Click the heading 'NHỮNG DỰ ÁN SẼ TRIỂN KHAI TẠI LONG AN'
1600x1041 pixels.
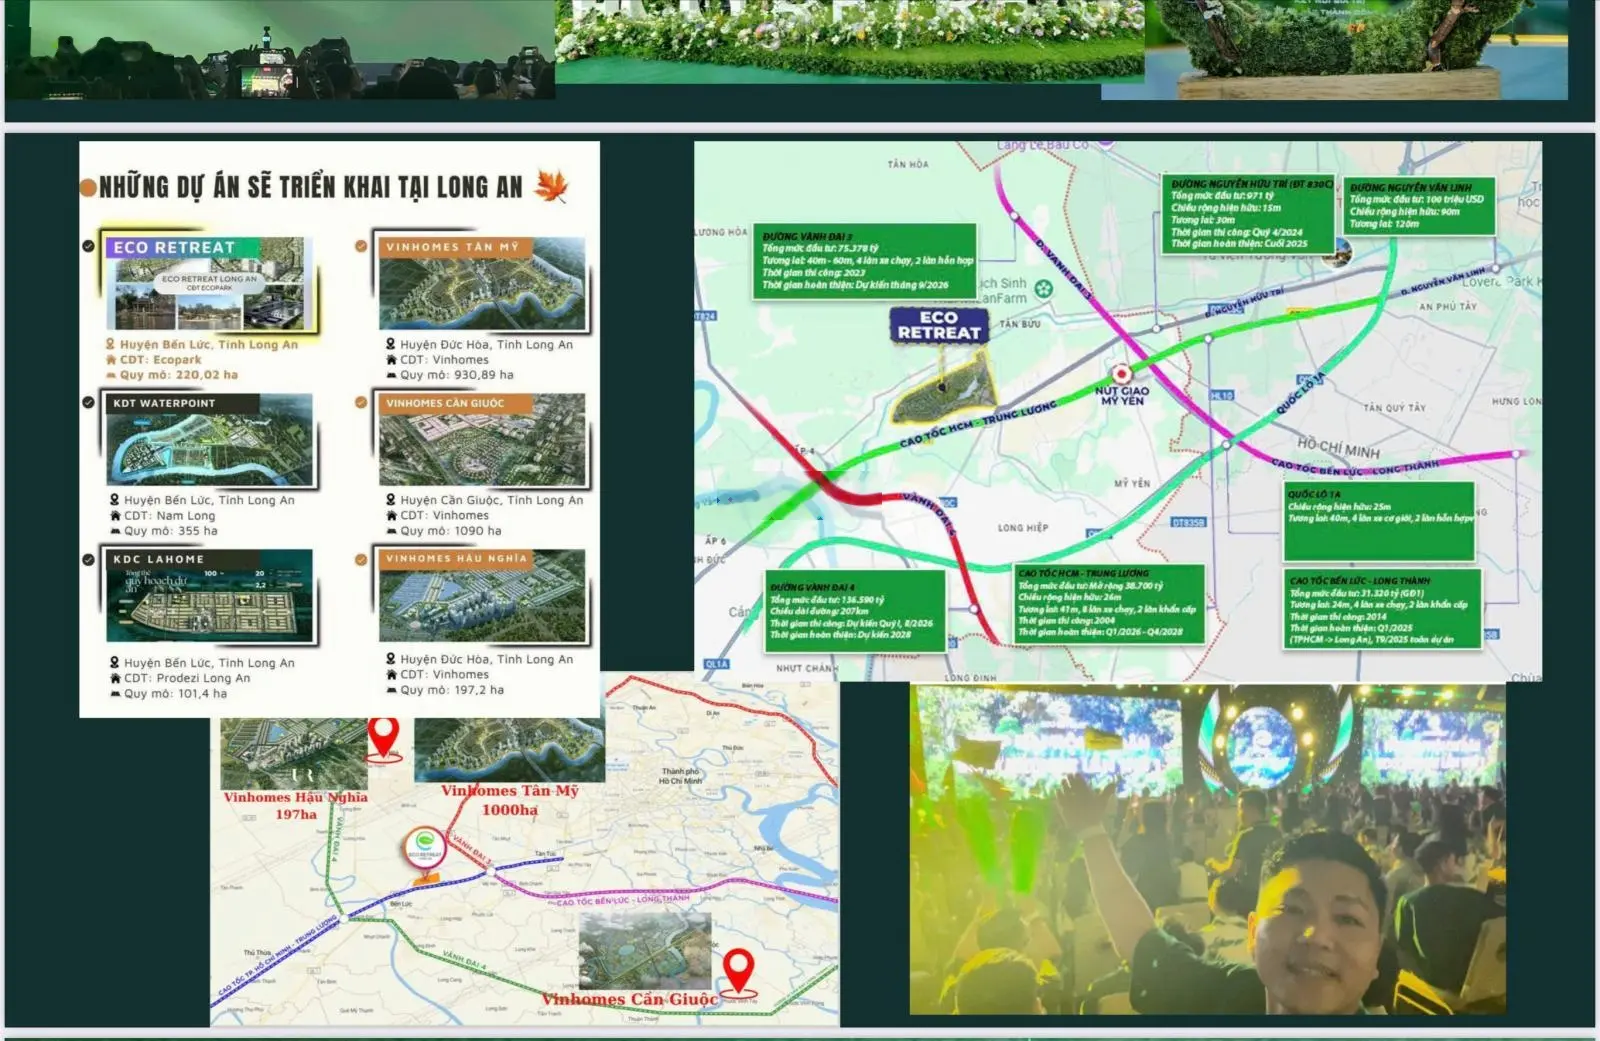click(311, 187)
